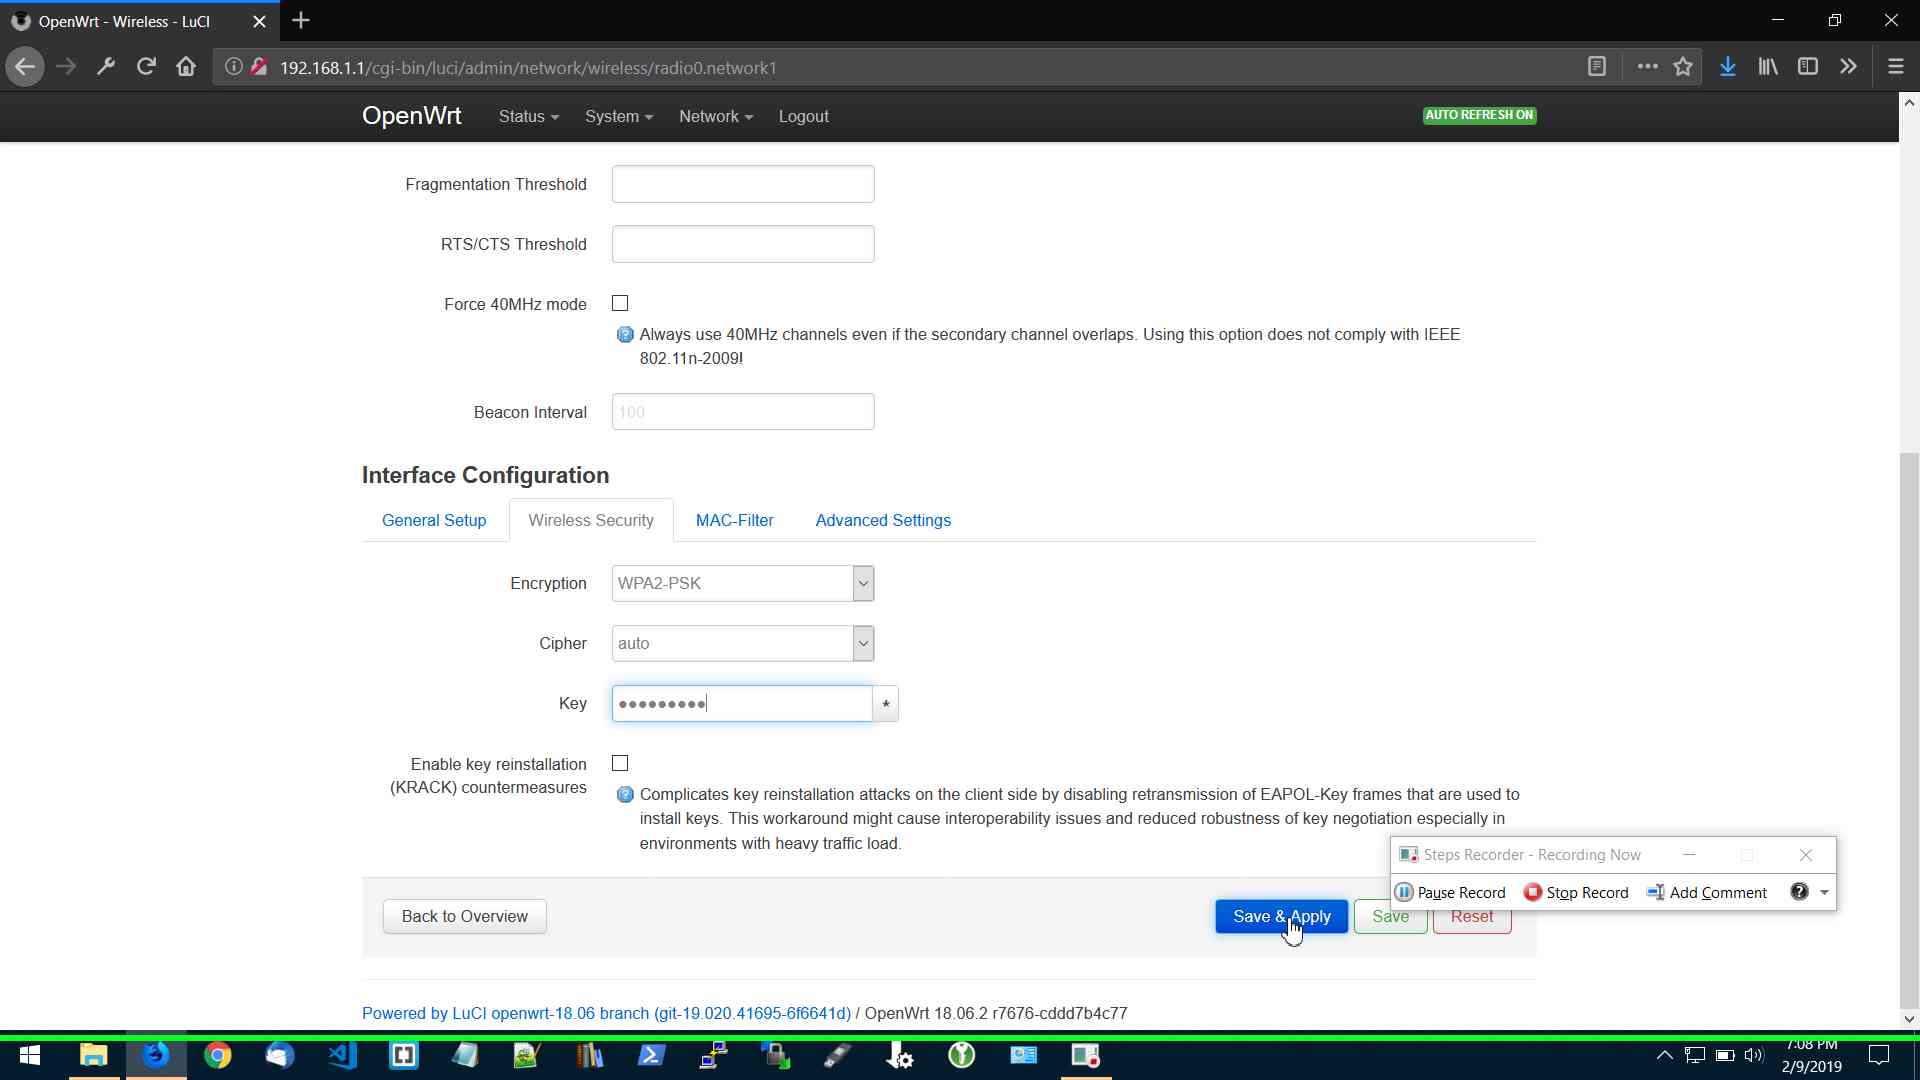
Task: Reload the page with refresh icon
Action: 146,67
